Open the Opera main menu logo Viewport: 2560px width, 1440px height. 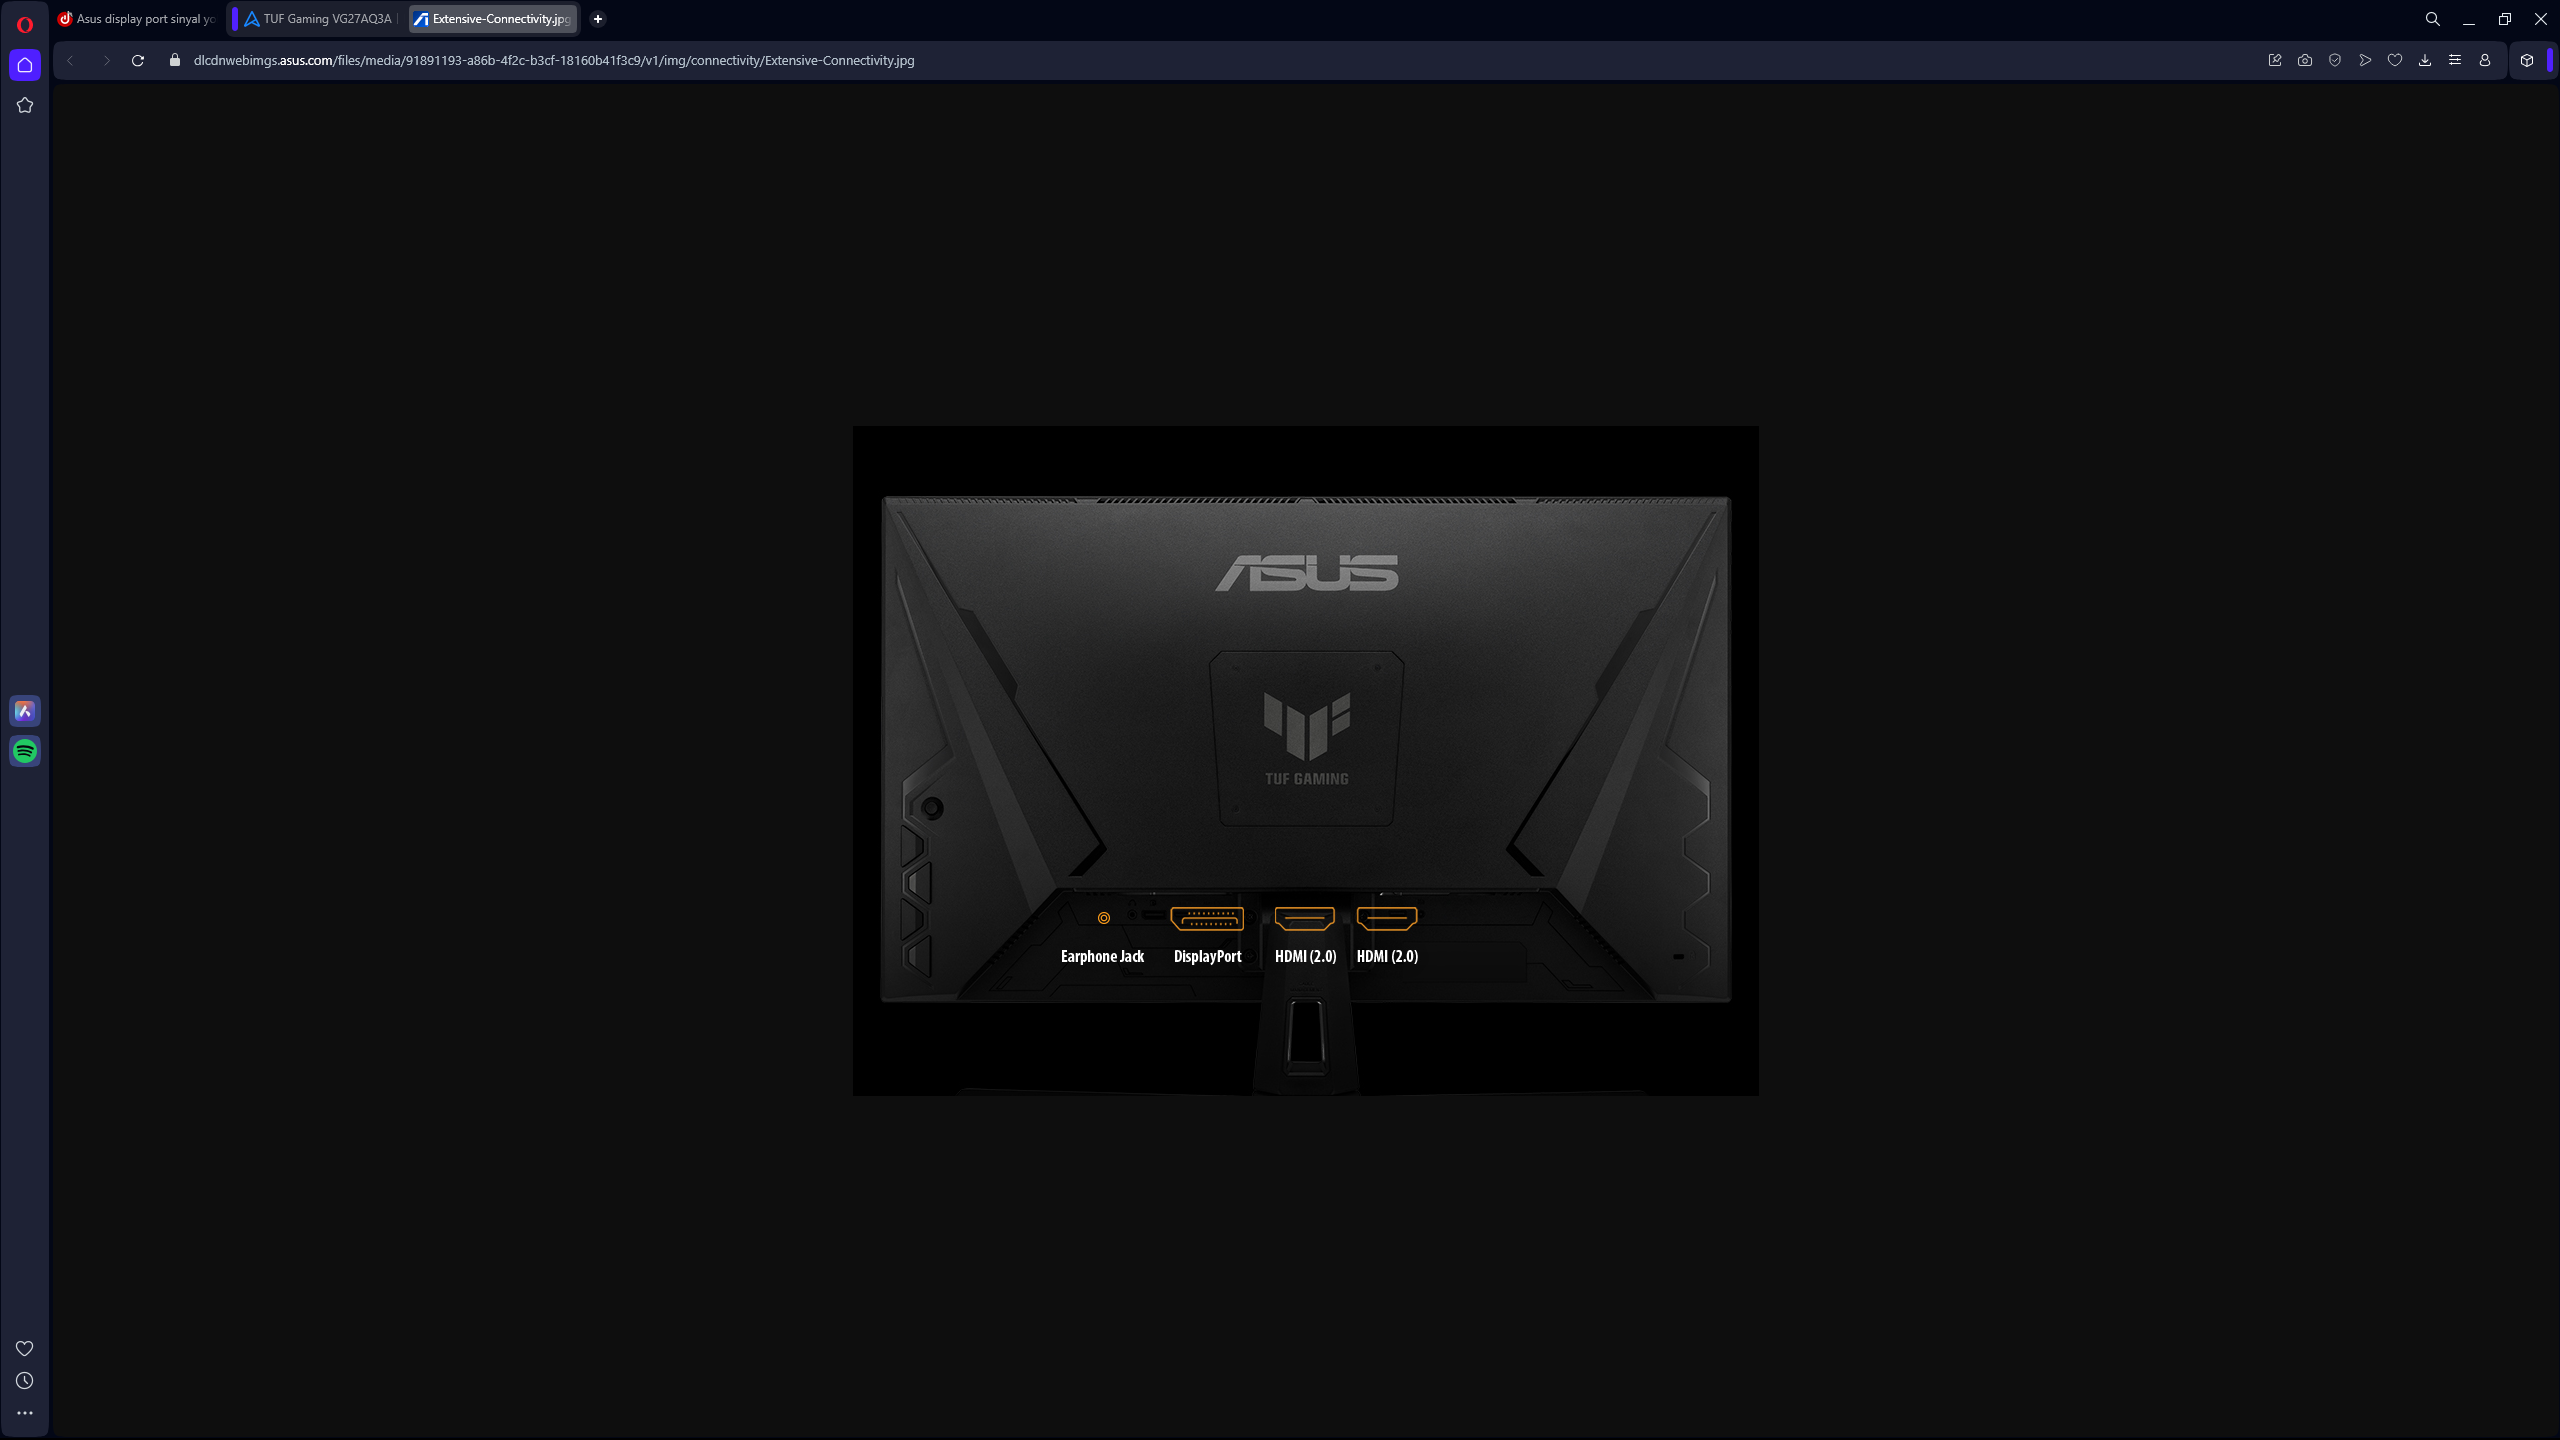click(25, 24)
